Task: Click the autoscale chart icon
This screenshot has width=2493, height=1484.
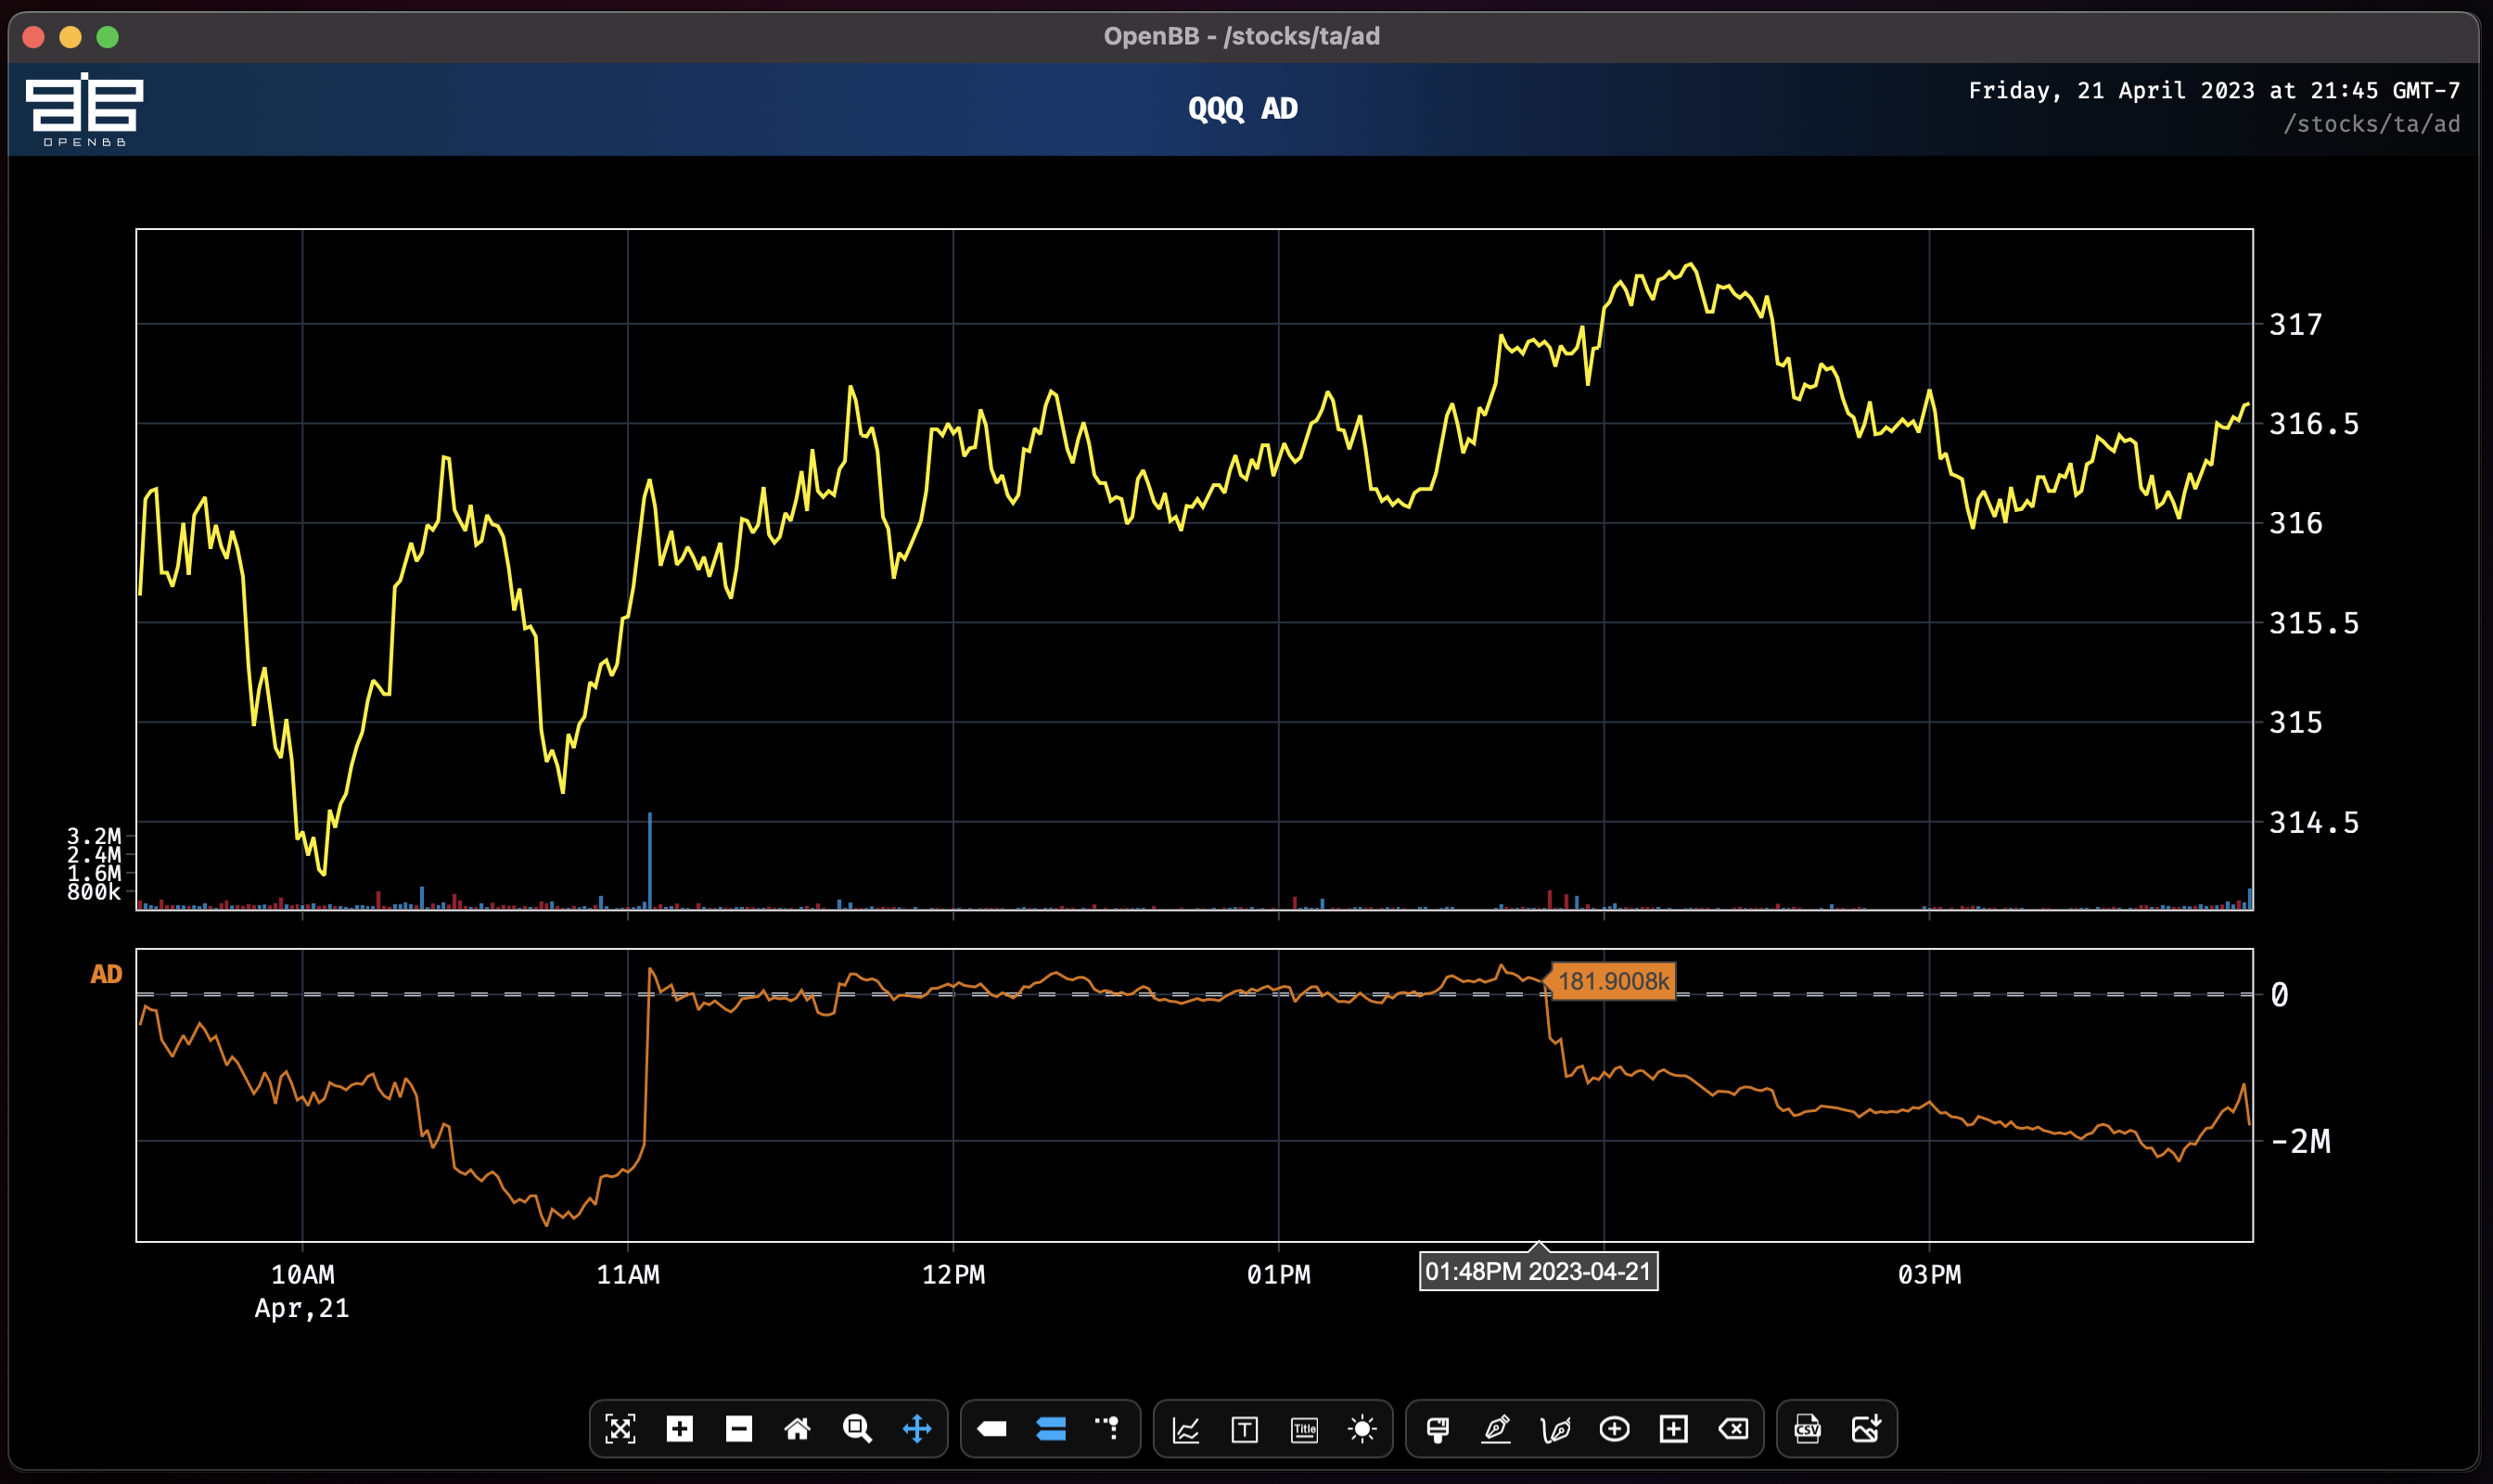Action: (x=620, y=1429)
